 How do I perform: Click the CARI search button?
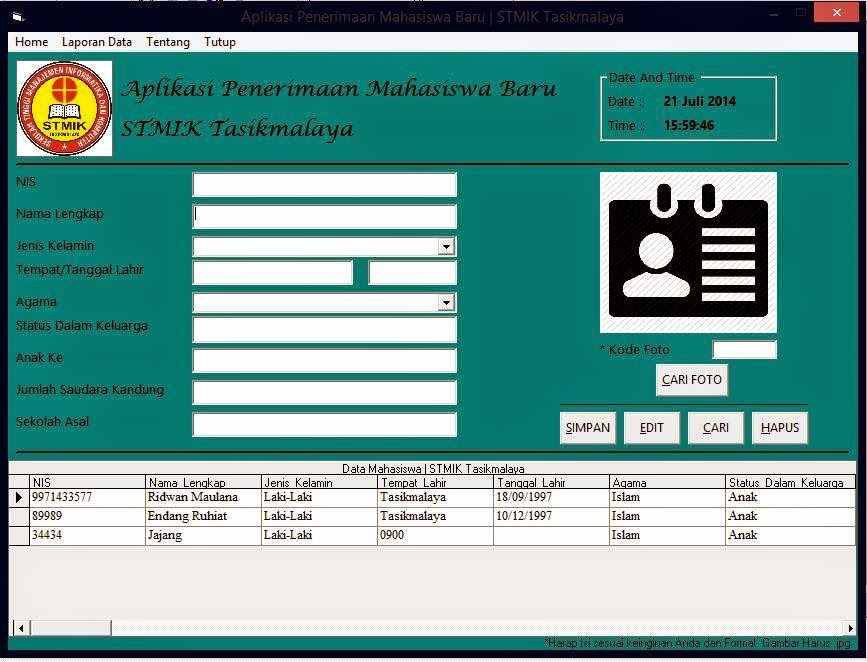(x=715, y=428)
